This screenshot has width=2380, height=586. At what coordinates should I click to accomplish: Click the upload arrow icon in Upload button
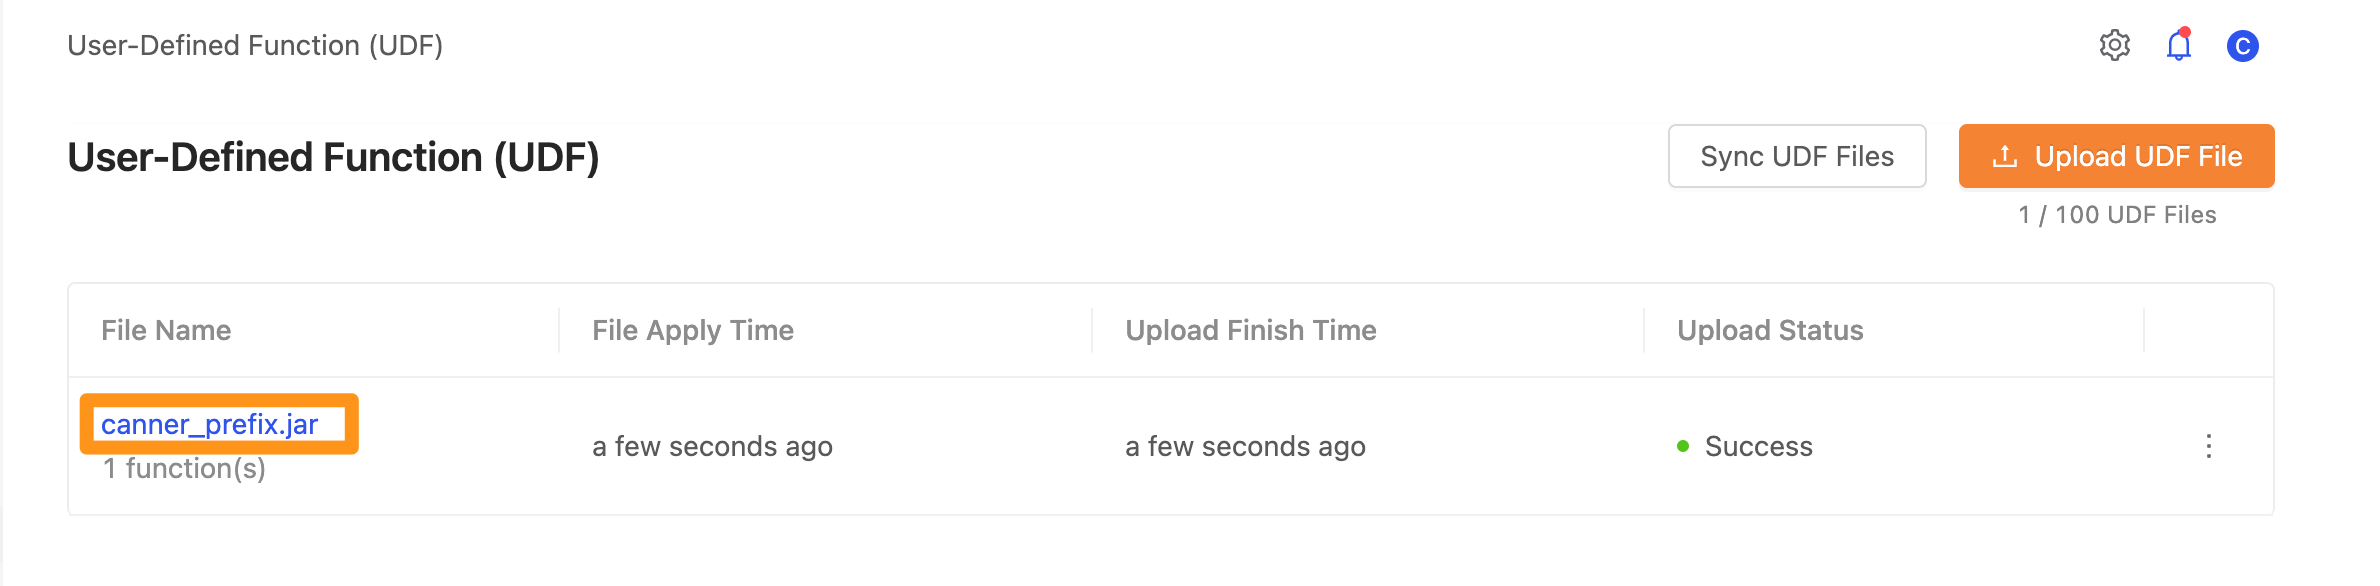tap(2004, 156)
